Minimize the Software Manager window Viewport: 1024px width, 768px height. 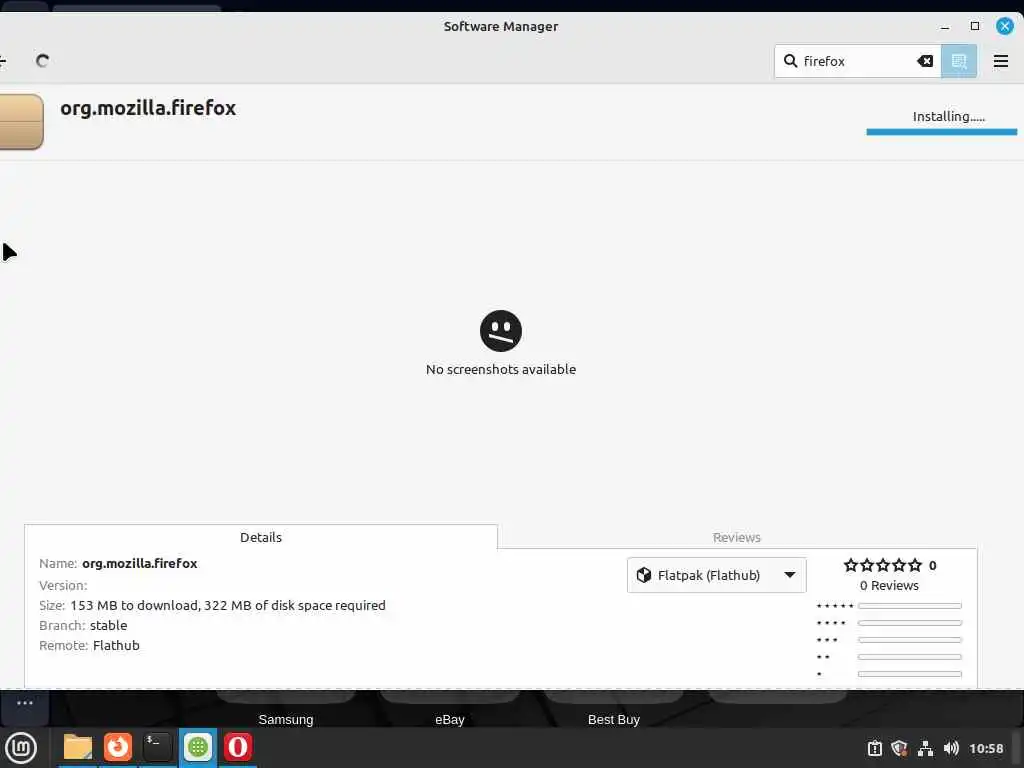pos(944,27)
